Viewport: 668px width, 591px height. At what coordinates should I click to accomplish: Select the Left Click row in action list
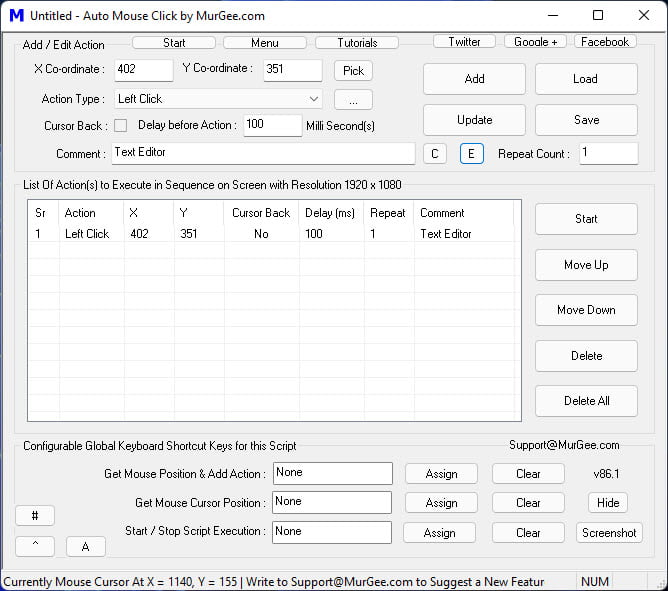tap(273, 234)
